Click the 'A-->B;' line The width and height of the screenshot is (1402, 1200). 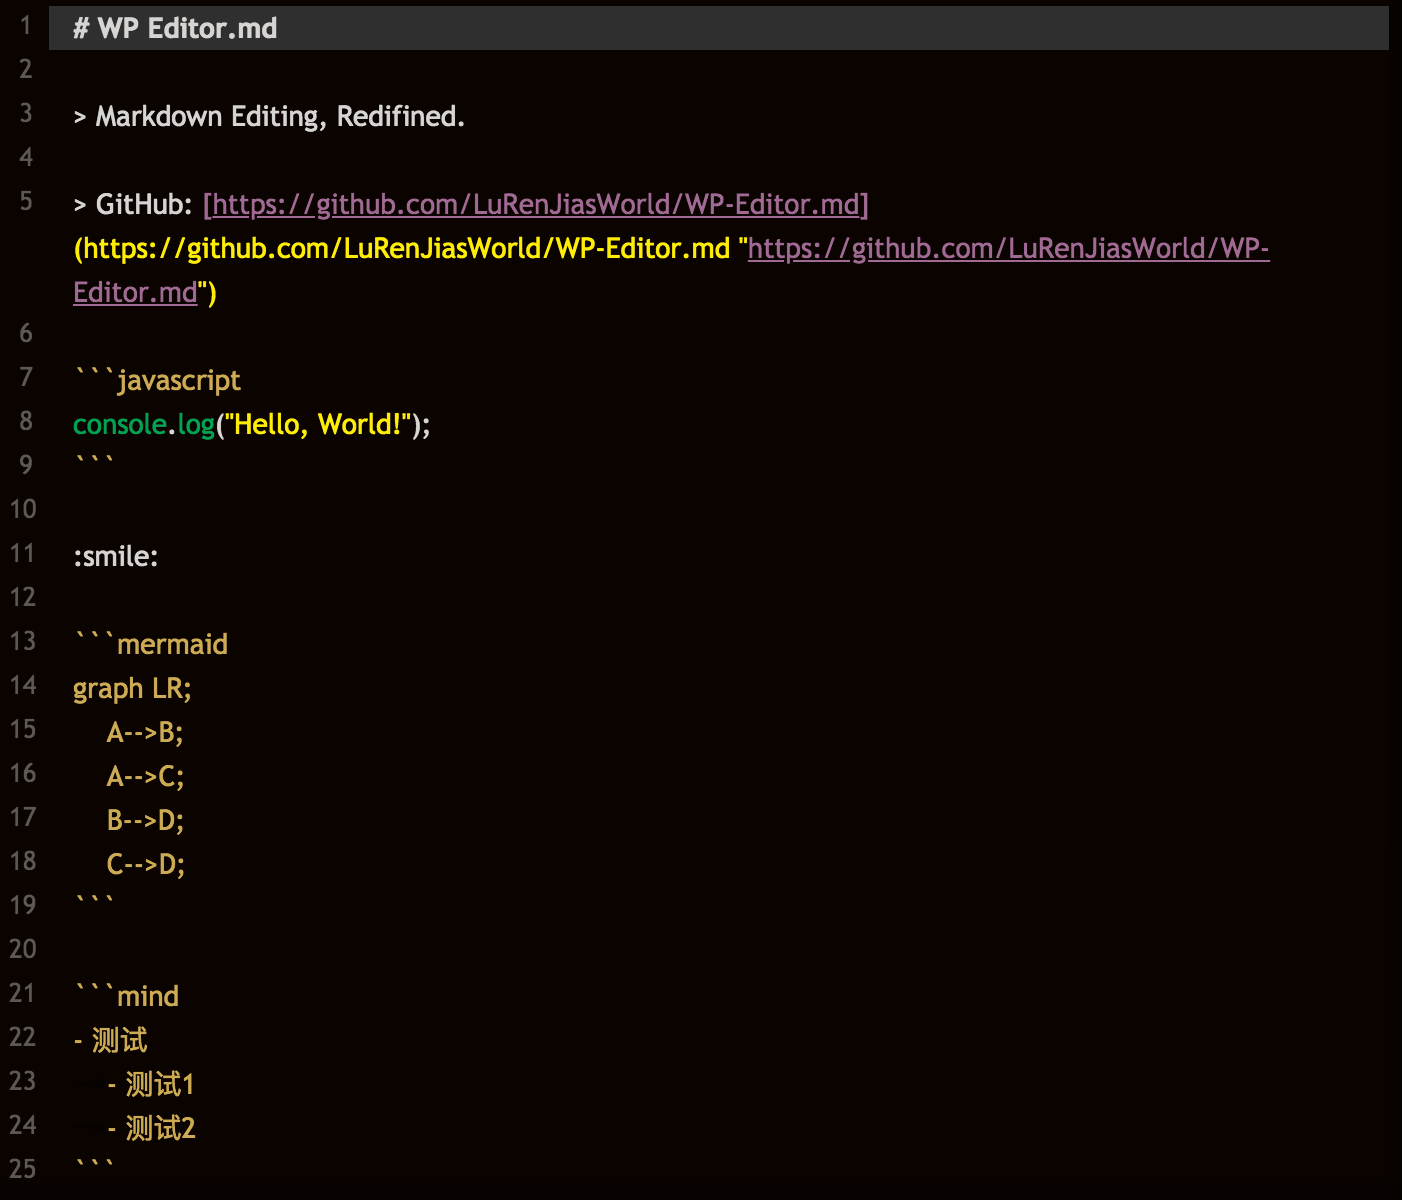point(145,733)
